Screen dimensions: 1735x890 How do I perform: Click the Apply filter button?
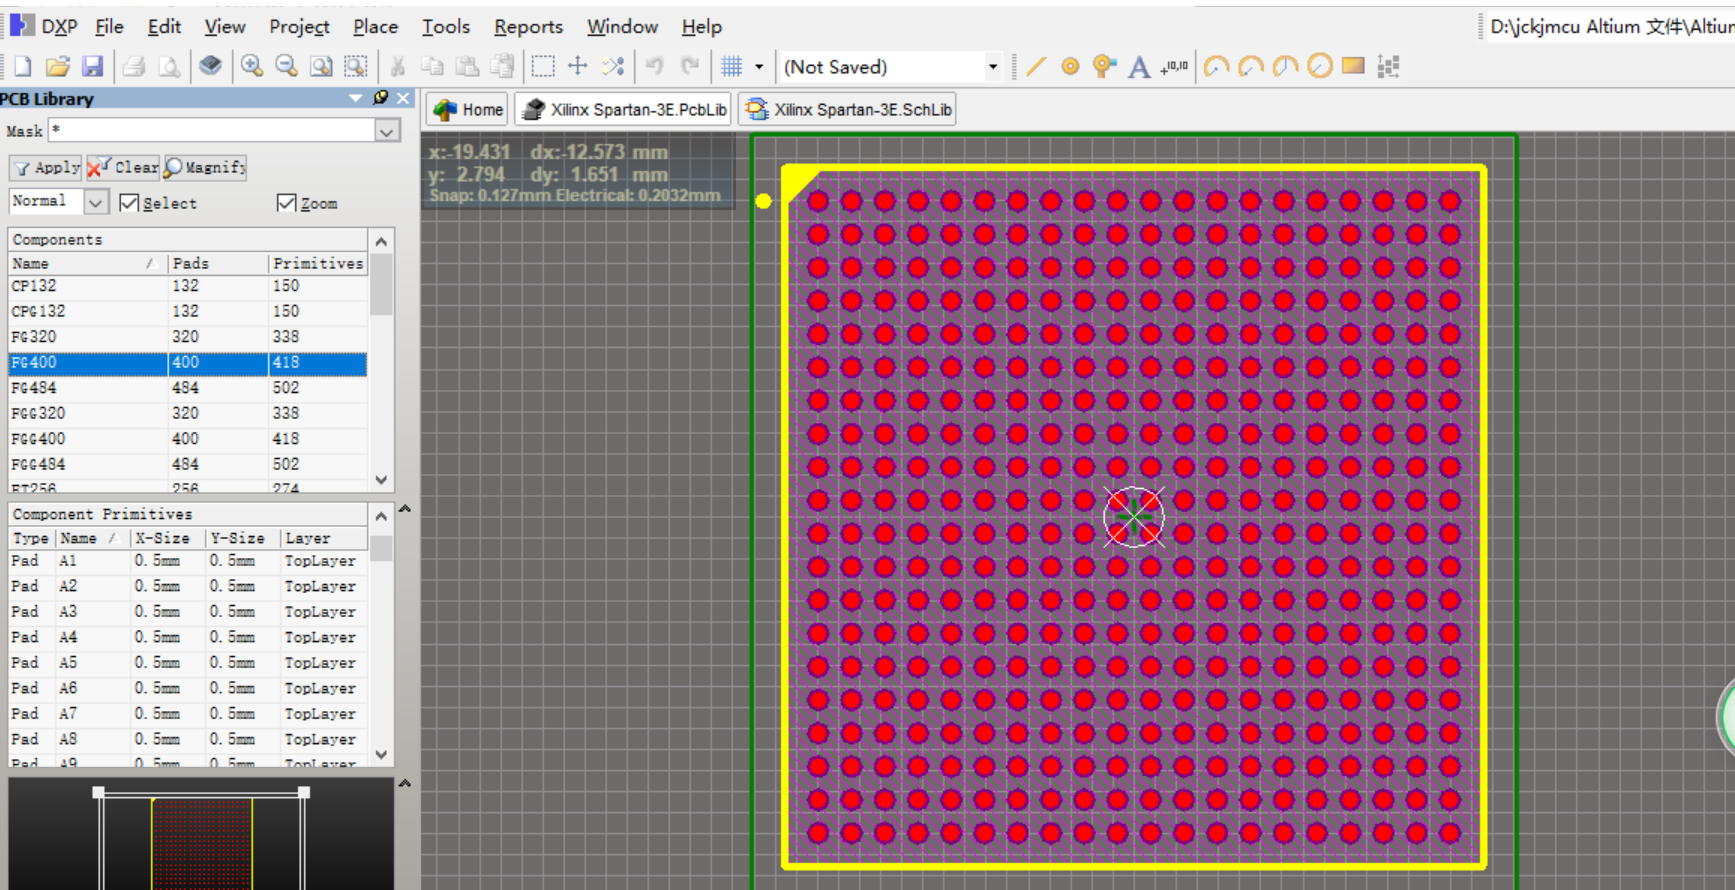click(x=46, y=168)
